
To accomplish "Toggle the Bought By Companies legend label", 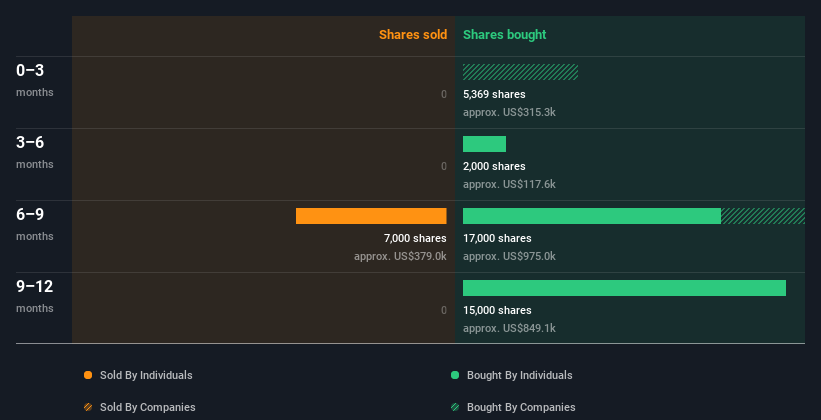I will (521, 407).
